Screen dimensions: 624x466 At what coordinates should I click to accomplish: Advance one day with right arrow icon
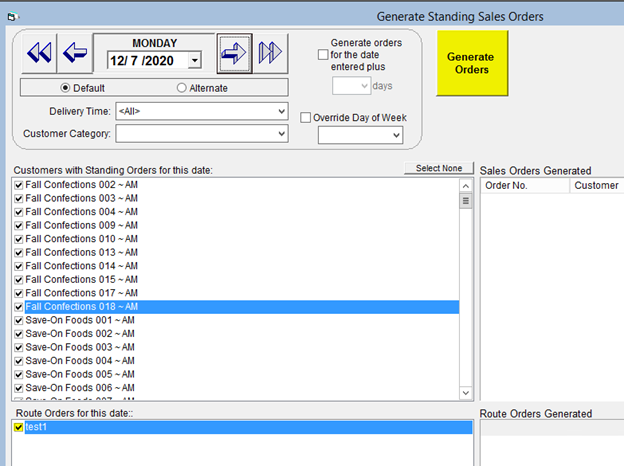pyautogui.click(x=234, y=53)
